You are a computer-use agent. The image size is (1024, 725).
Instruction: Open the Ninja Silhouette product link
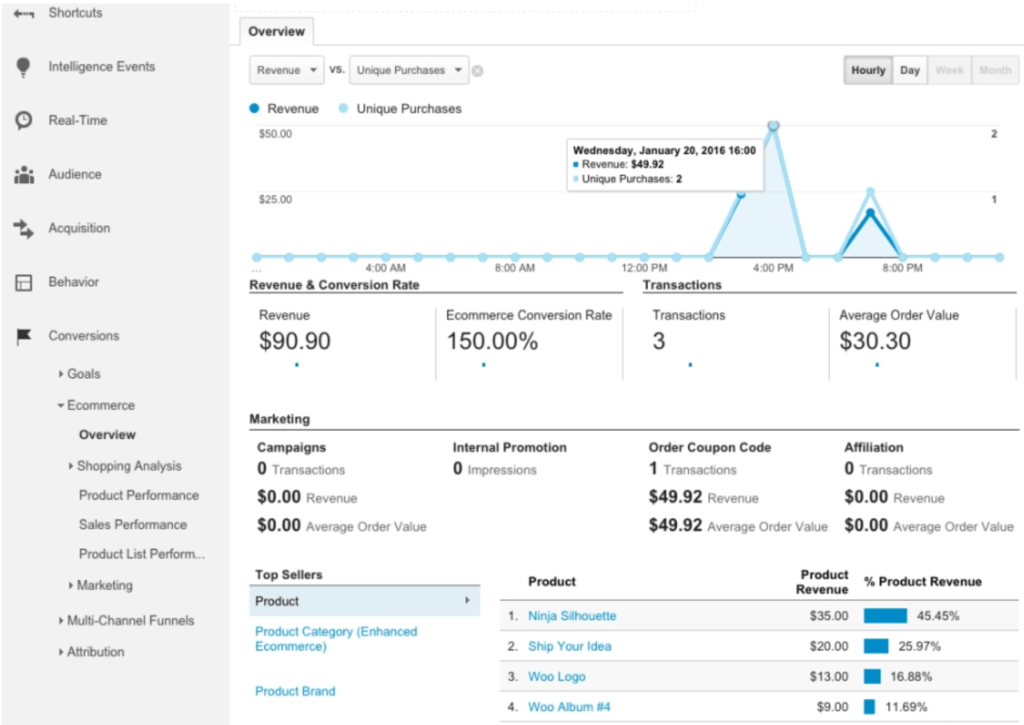pyautogui.click(x=572, y=616)
